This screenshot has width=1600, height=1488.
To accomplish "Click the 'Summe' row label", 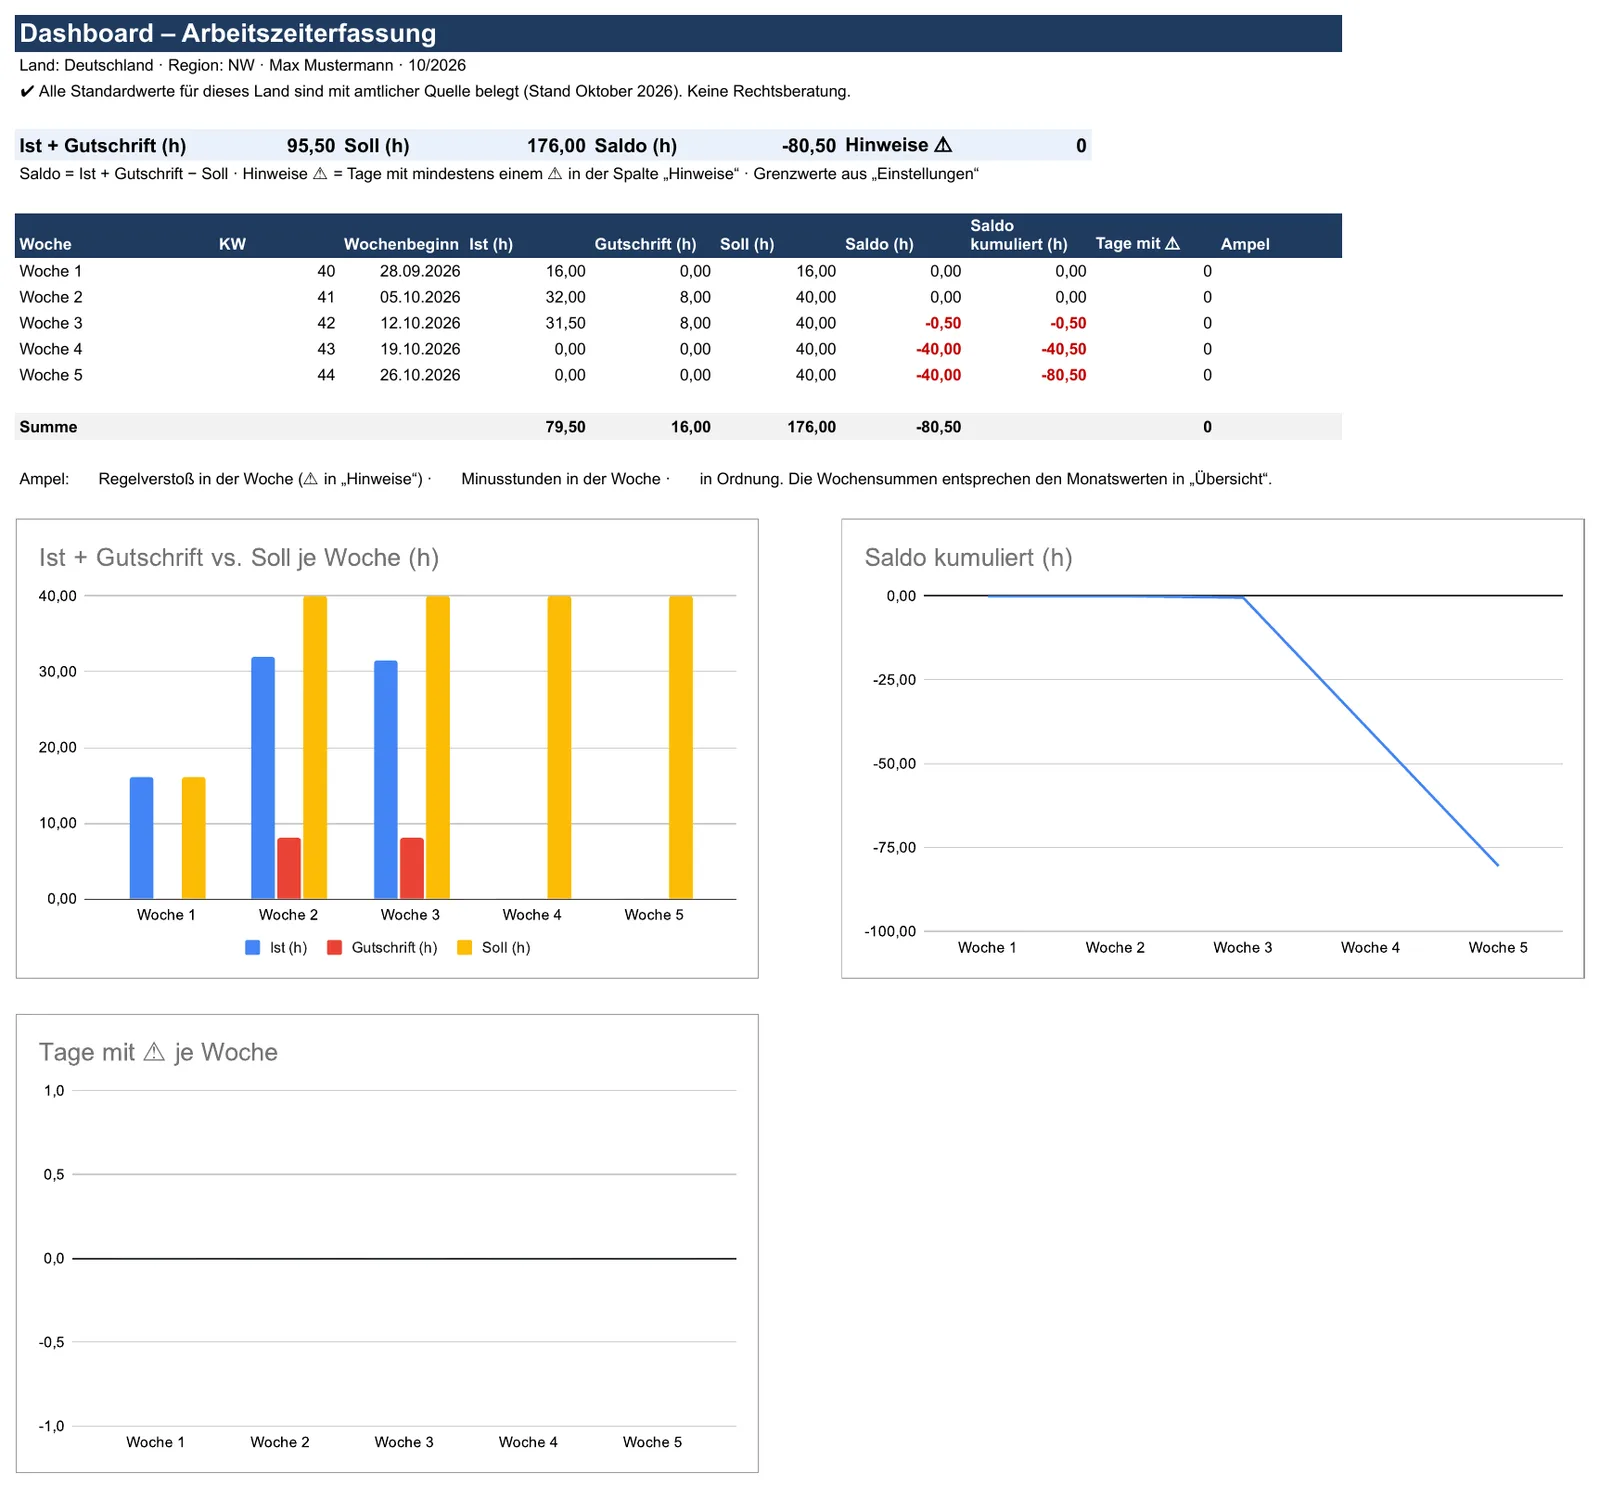I will click(48, 427).
